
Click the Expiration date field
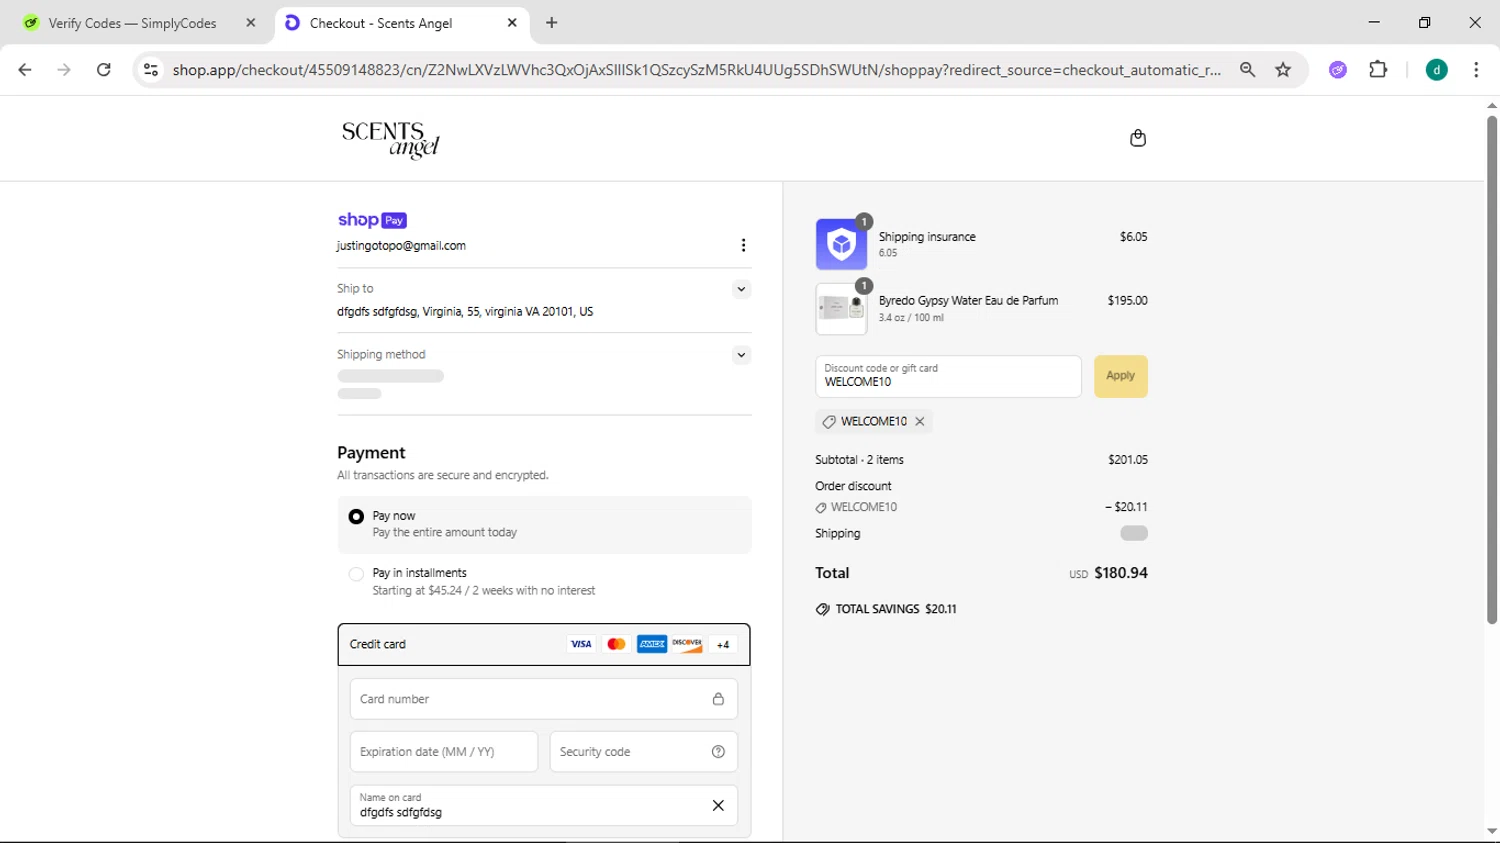[444, 752]
